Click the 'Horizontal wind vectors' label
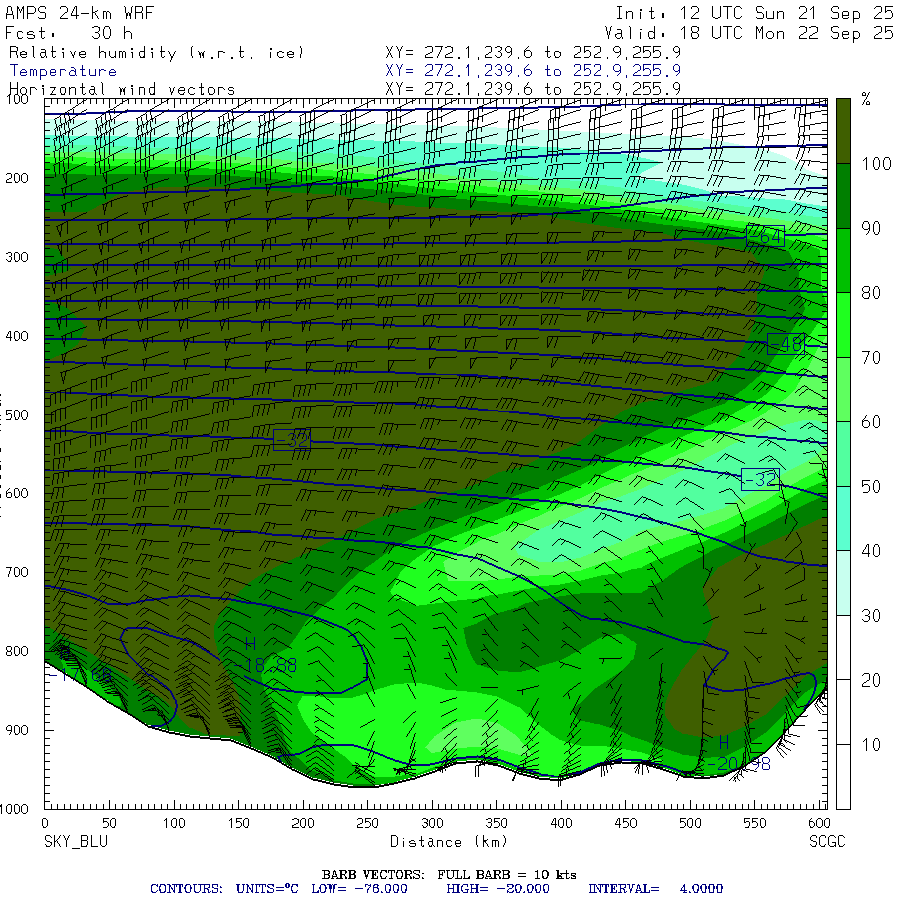 122,90
